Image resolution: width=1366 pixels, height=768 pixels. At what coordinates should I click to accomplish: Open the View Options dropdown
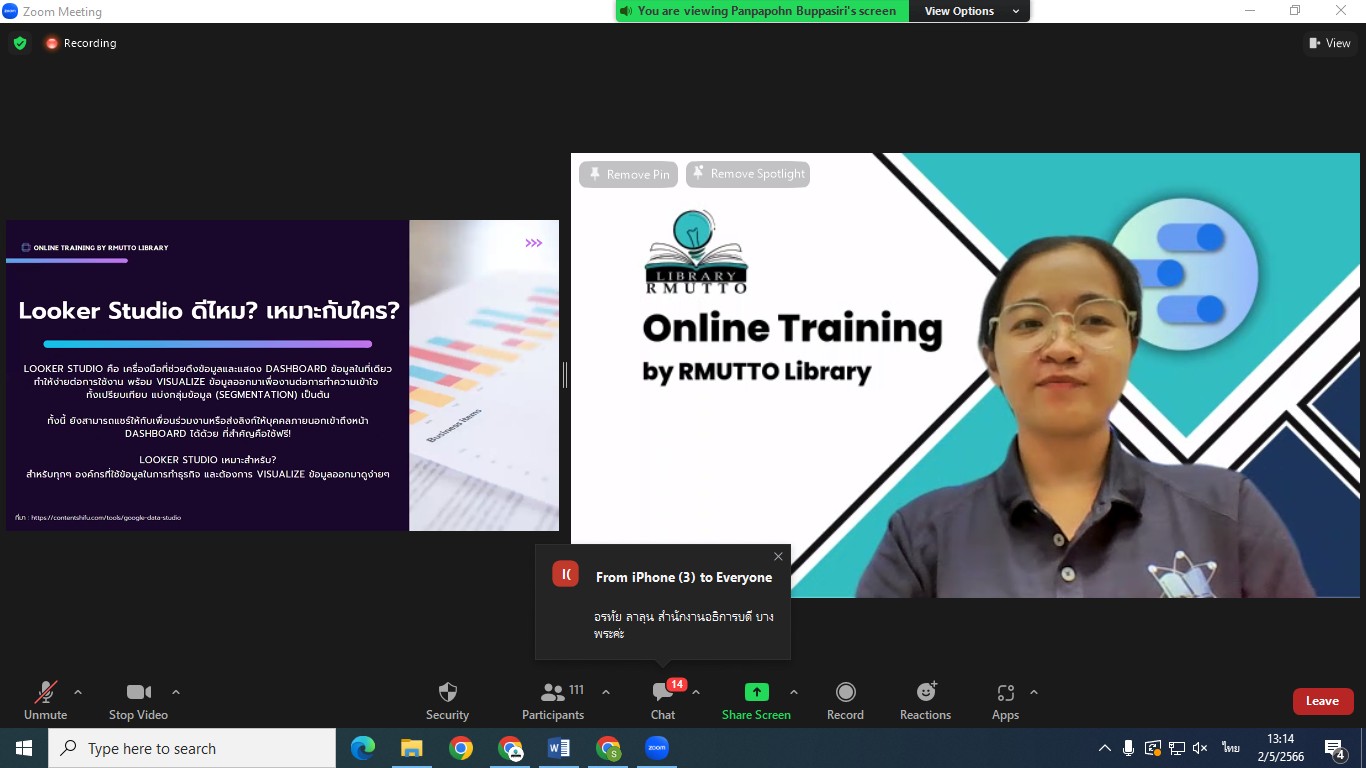(968, 11)
